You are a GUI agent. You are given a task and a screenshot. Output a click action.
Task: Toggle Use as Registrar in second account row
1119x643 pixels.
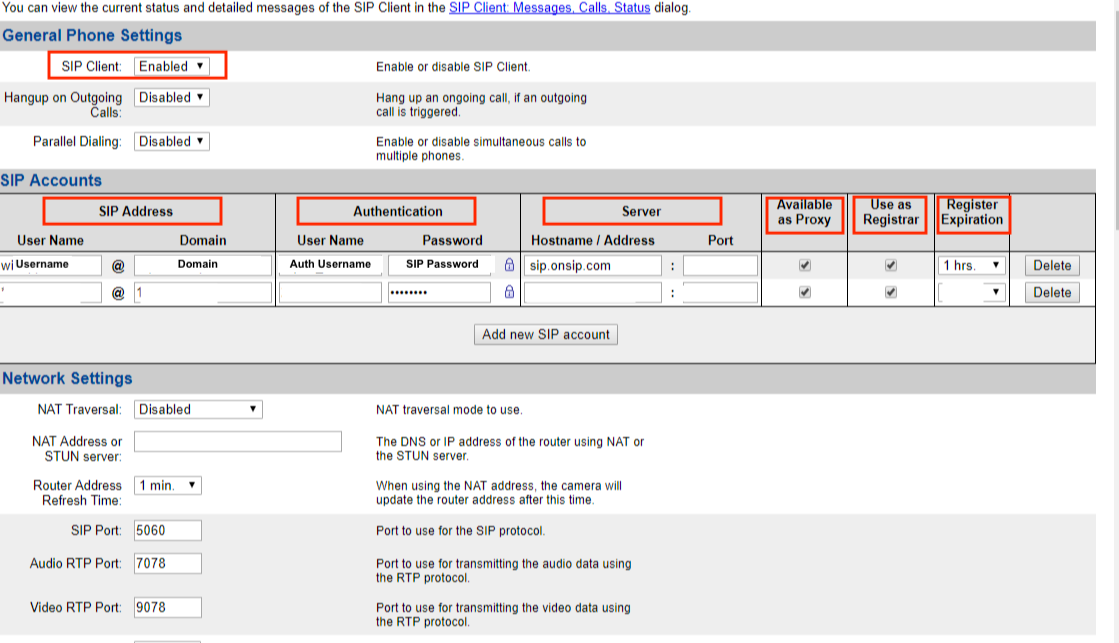pyautogui.click(x=891, y=292)
